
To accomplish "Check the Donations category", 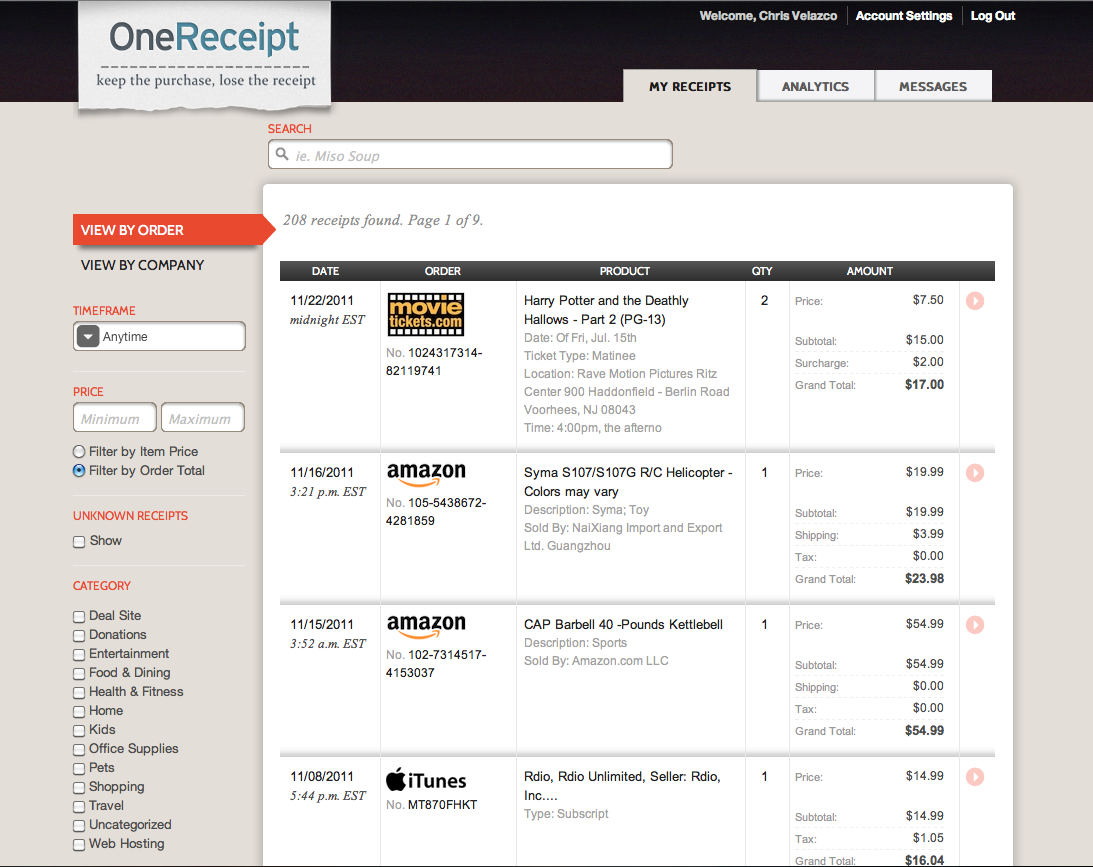I will point(79,636).
